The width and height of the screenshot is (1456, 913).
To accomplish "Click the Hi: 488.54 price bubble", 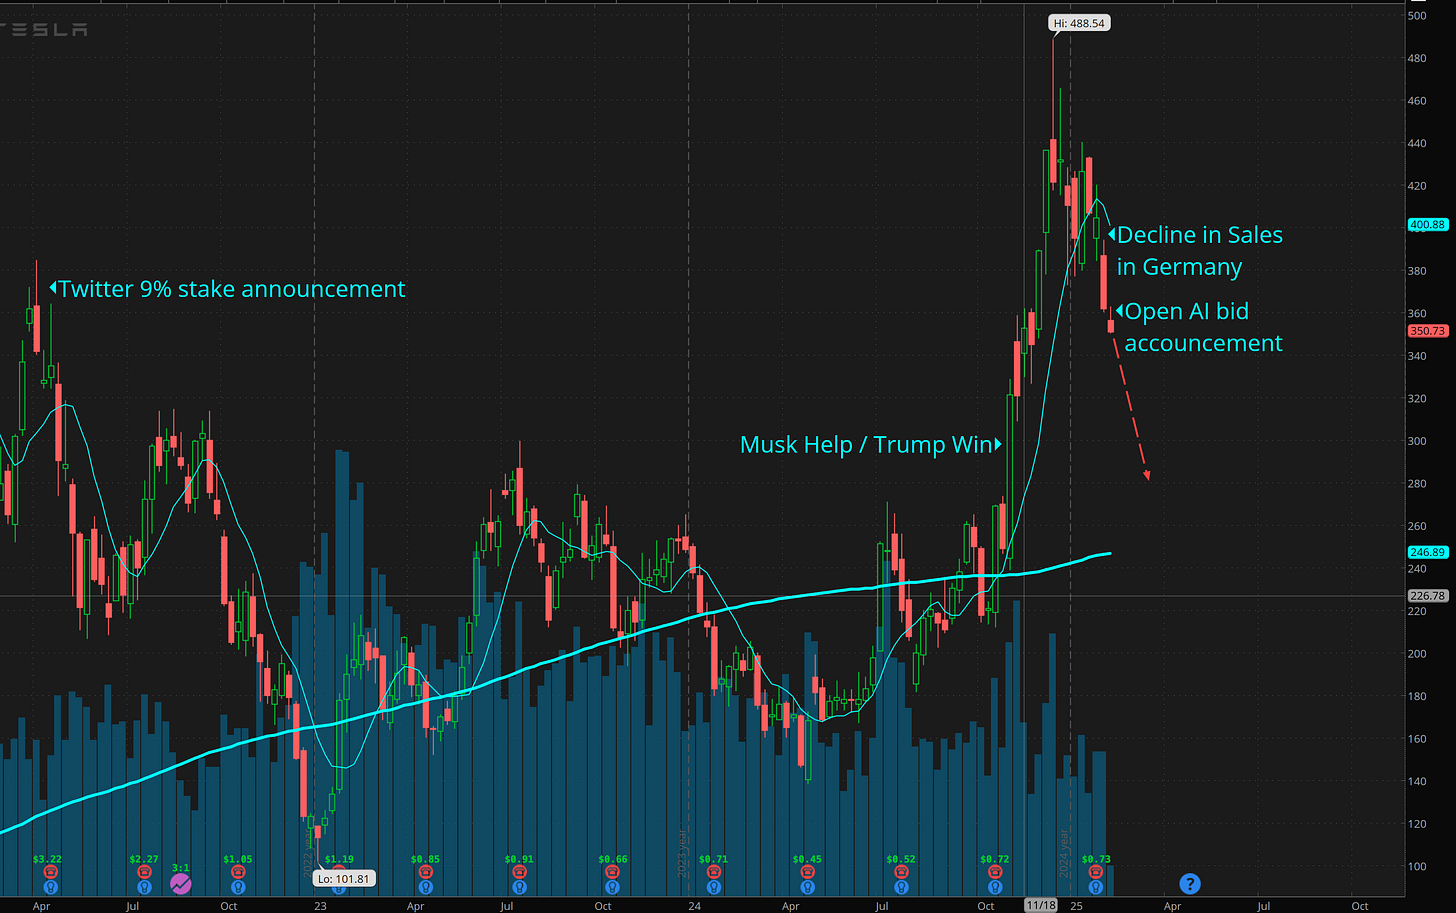I will [1079, 23].
